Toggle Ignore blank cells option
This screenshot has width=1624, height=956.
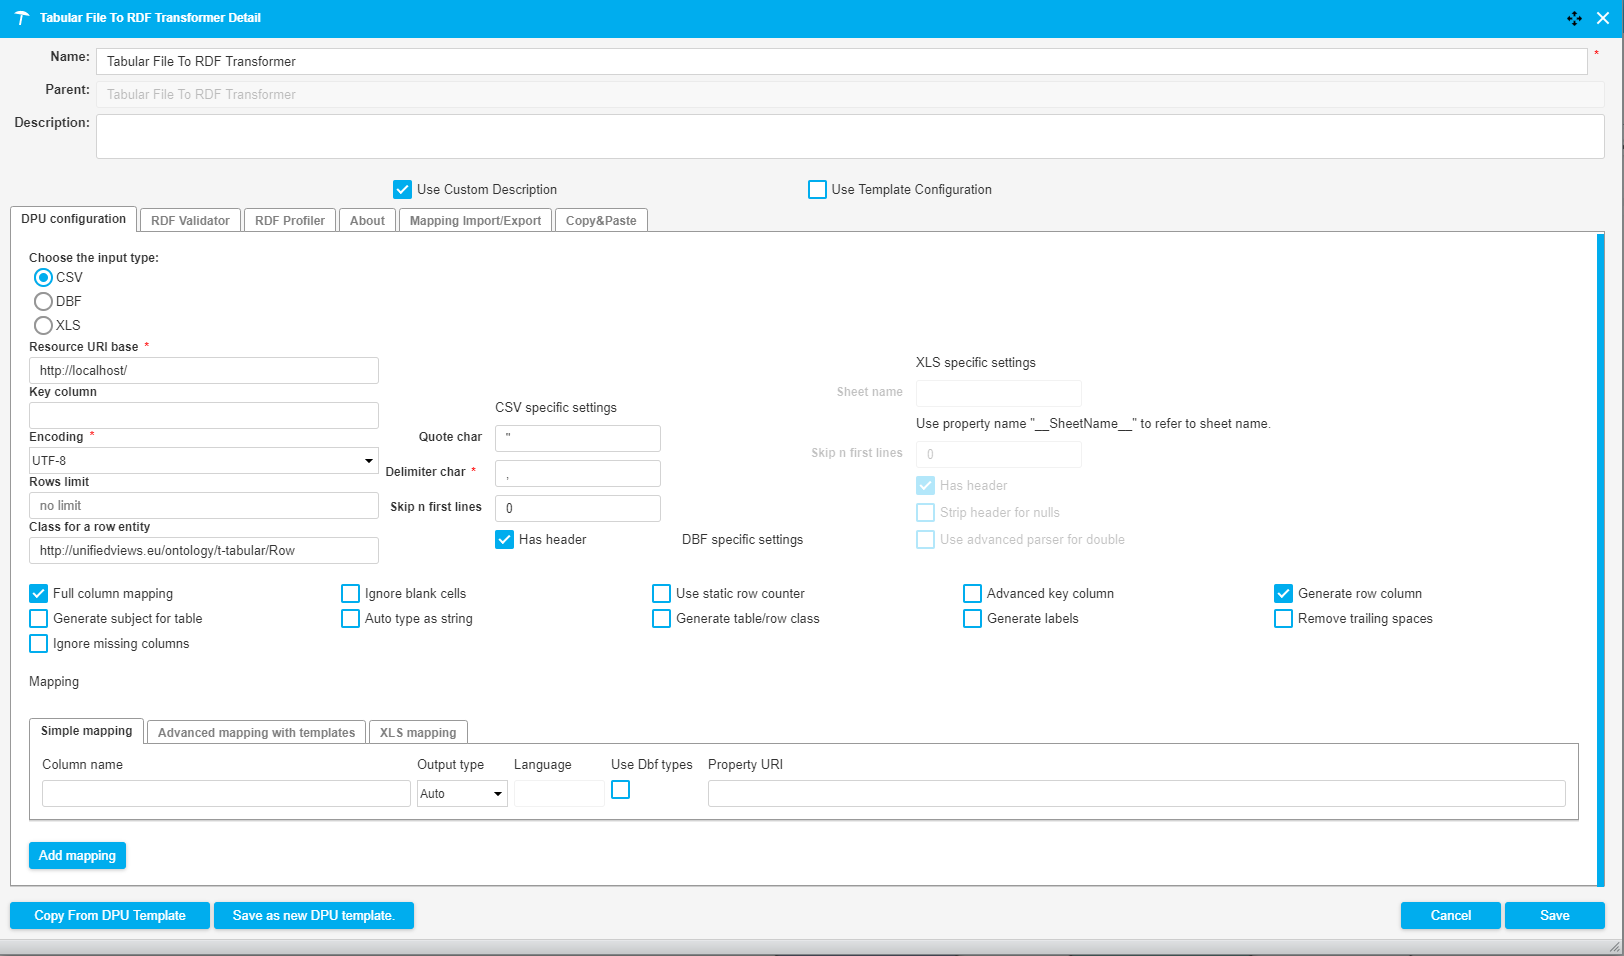(351, 593)
